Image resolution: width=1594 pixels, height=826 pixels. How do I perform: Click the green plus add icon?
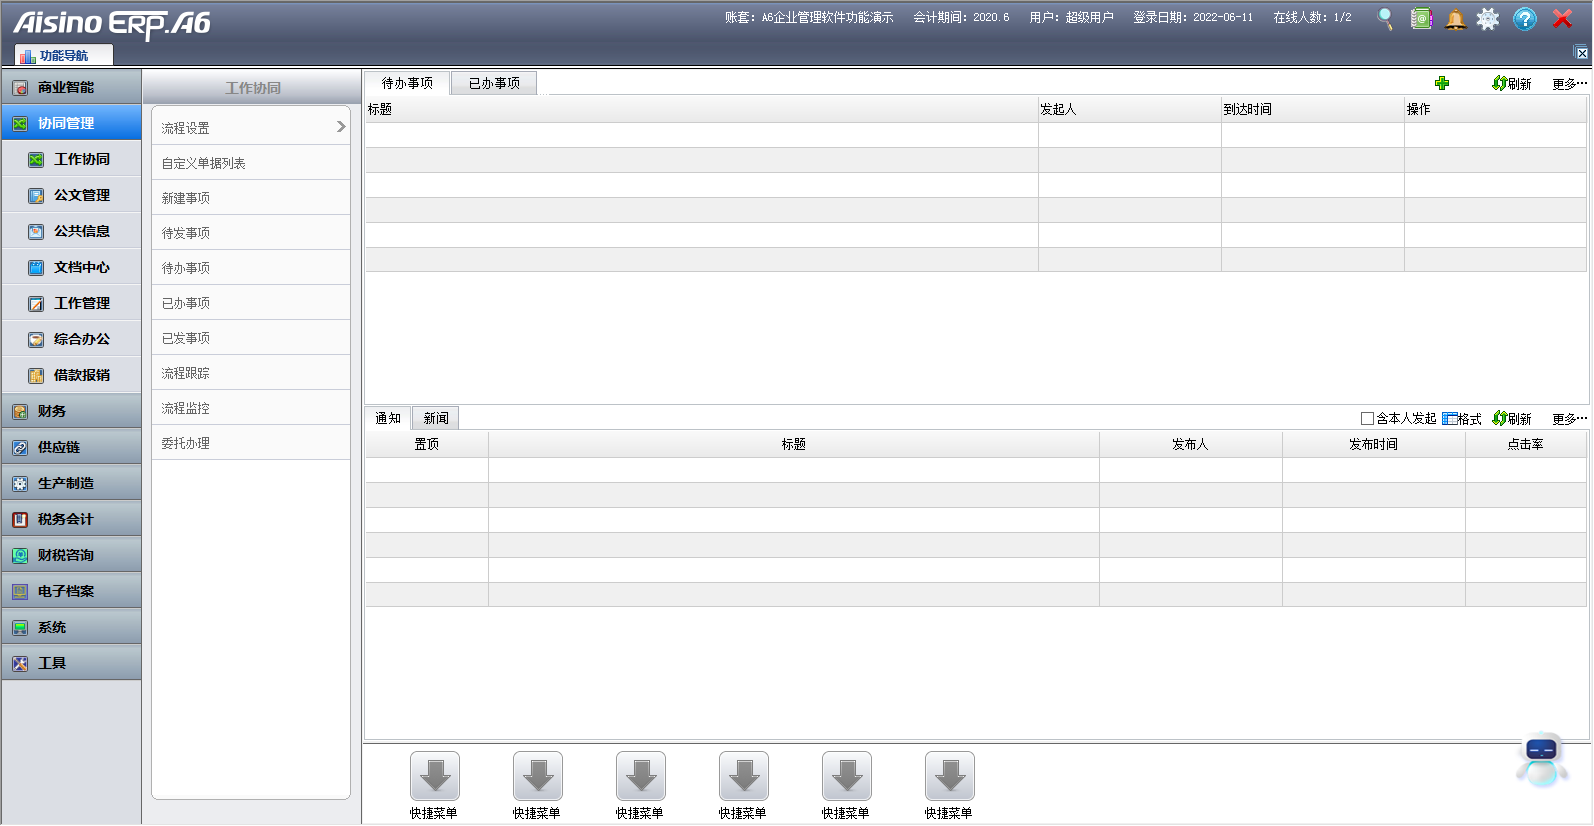1442,84
